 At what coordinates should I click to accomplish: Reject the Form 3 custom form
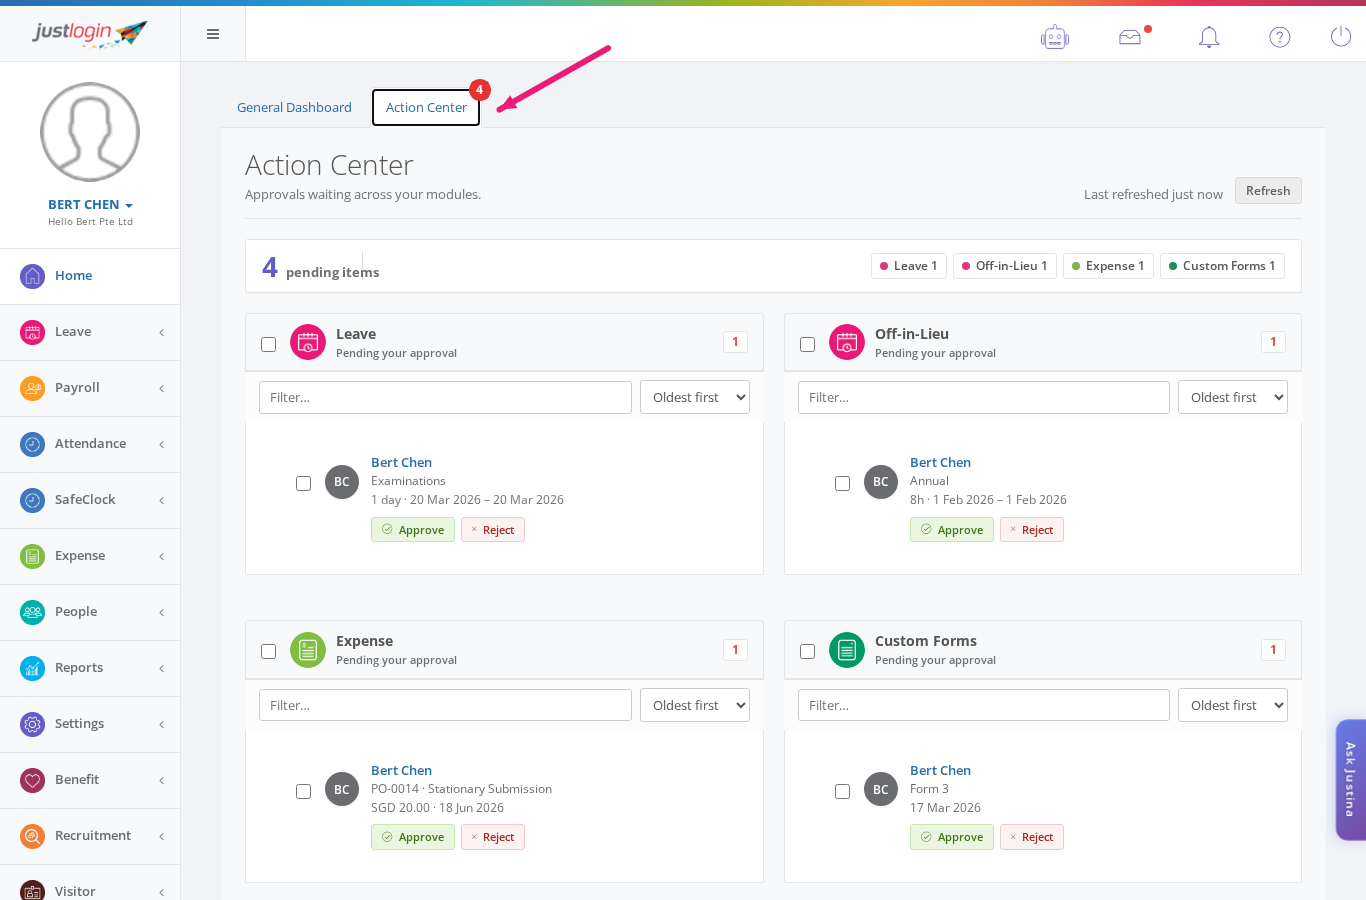coord(1031,837)
